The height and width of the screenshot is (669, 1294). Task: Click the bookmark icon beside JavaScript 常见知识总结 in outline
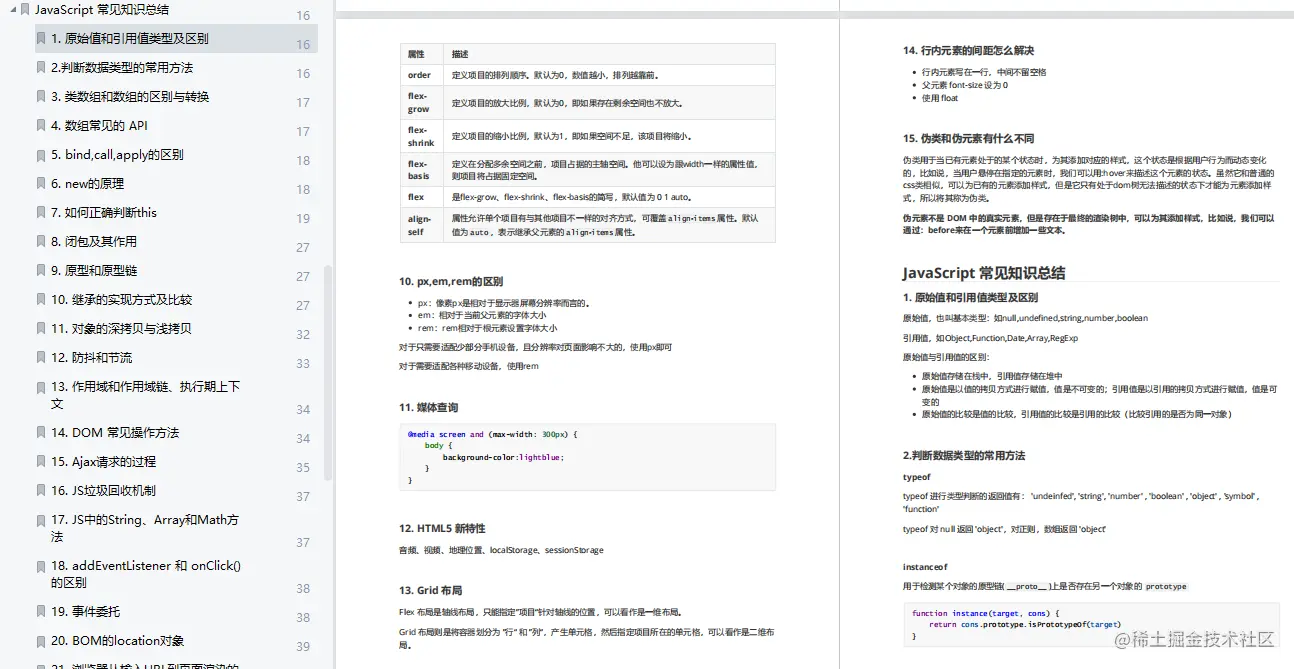(x=25, y=9)
